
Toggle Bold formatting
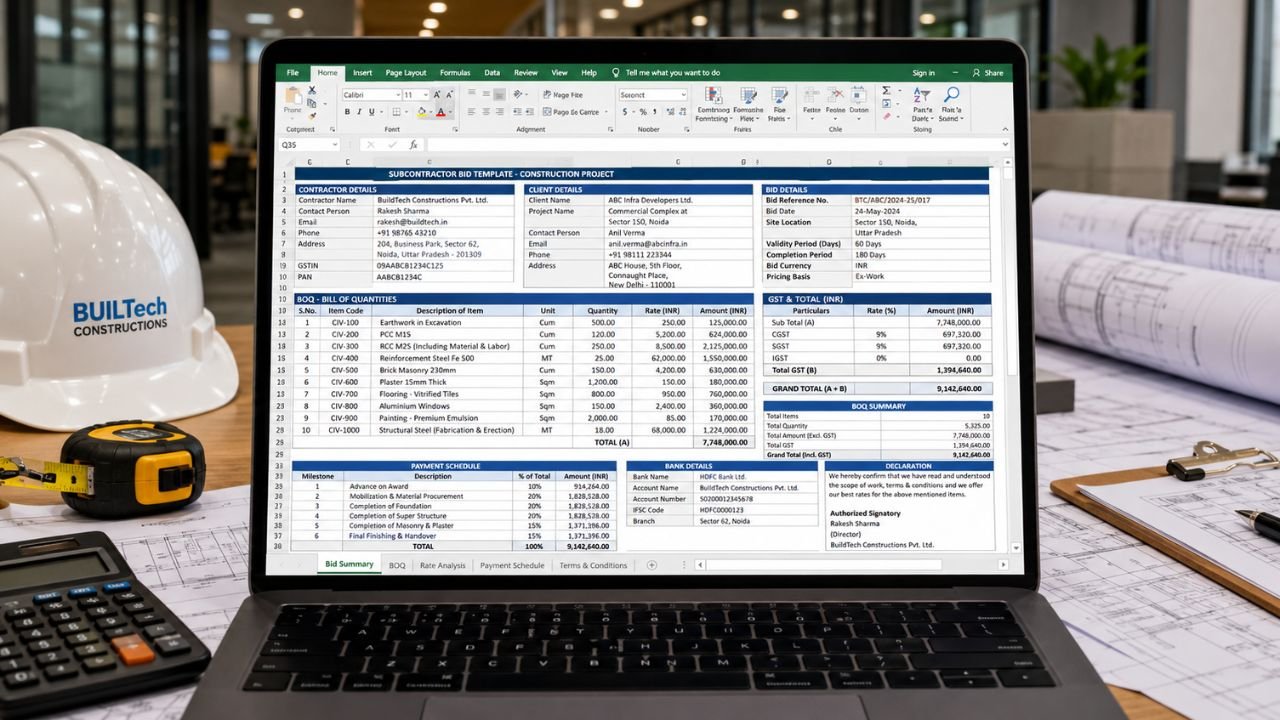(x=347, y=112)
